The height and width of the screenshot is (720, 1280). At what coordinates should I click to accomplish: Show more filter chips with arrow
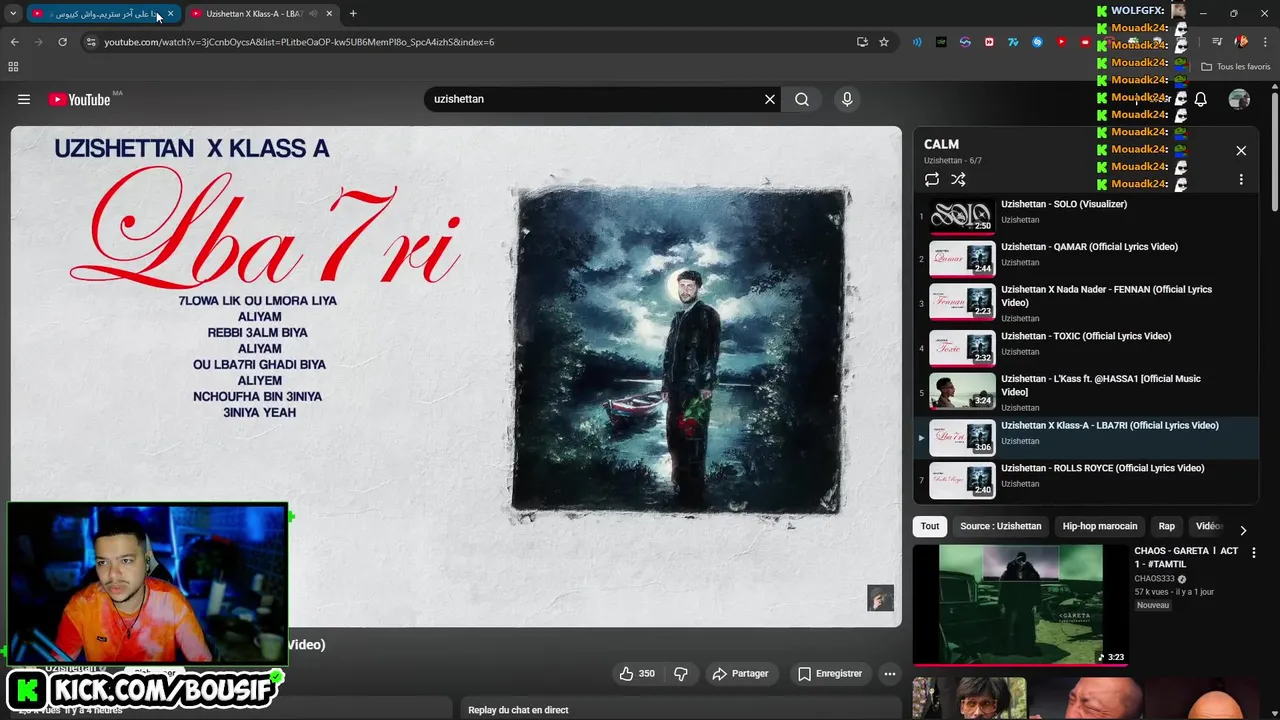coord(1243,530)
